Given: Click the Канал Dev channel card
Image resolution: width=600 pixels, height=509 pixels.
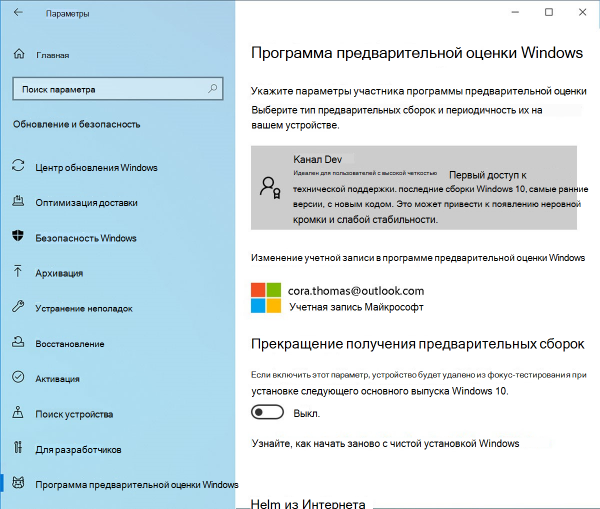Looking at the screenshot, I should (x=414, y=188).
